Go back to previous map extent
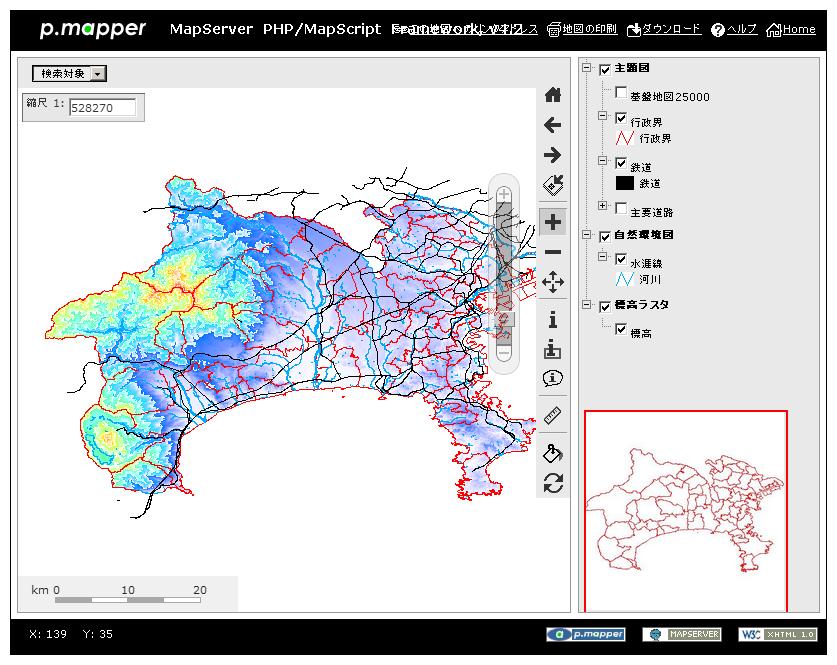The image size is (837, 665). [552, 125]
